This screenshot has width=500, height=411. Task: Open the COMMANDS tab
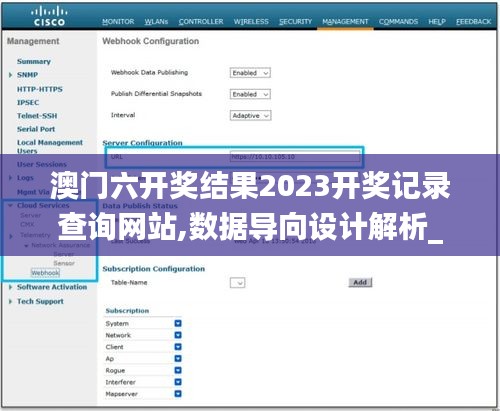(x=398, y=22)
